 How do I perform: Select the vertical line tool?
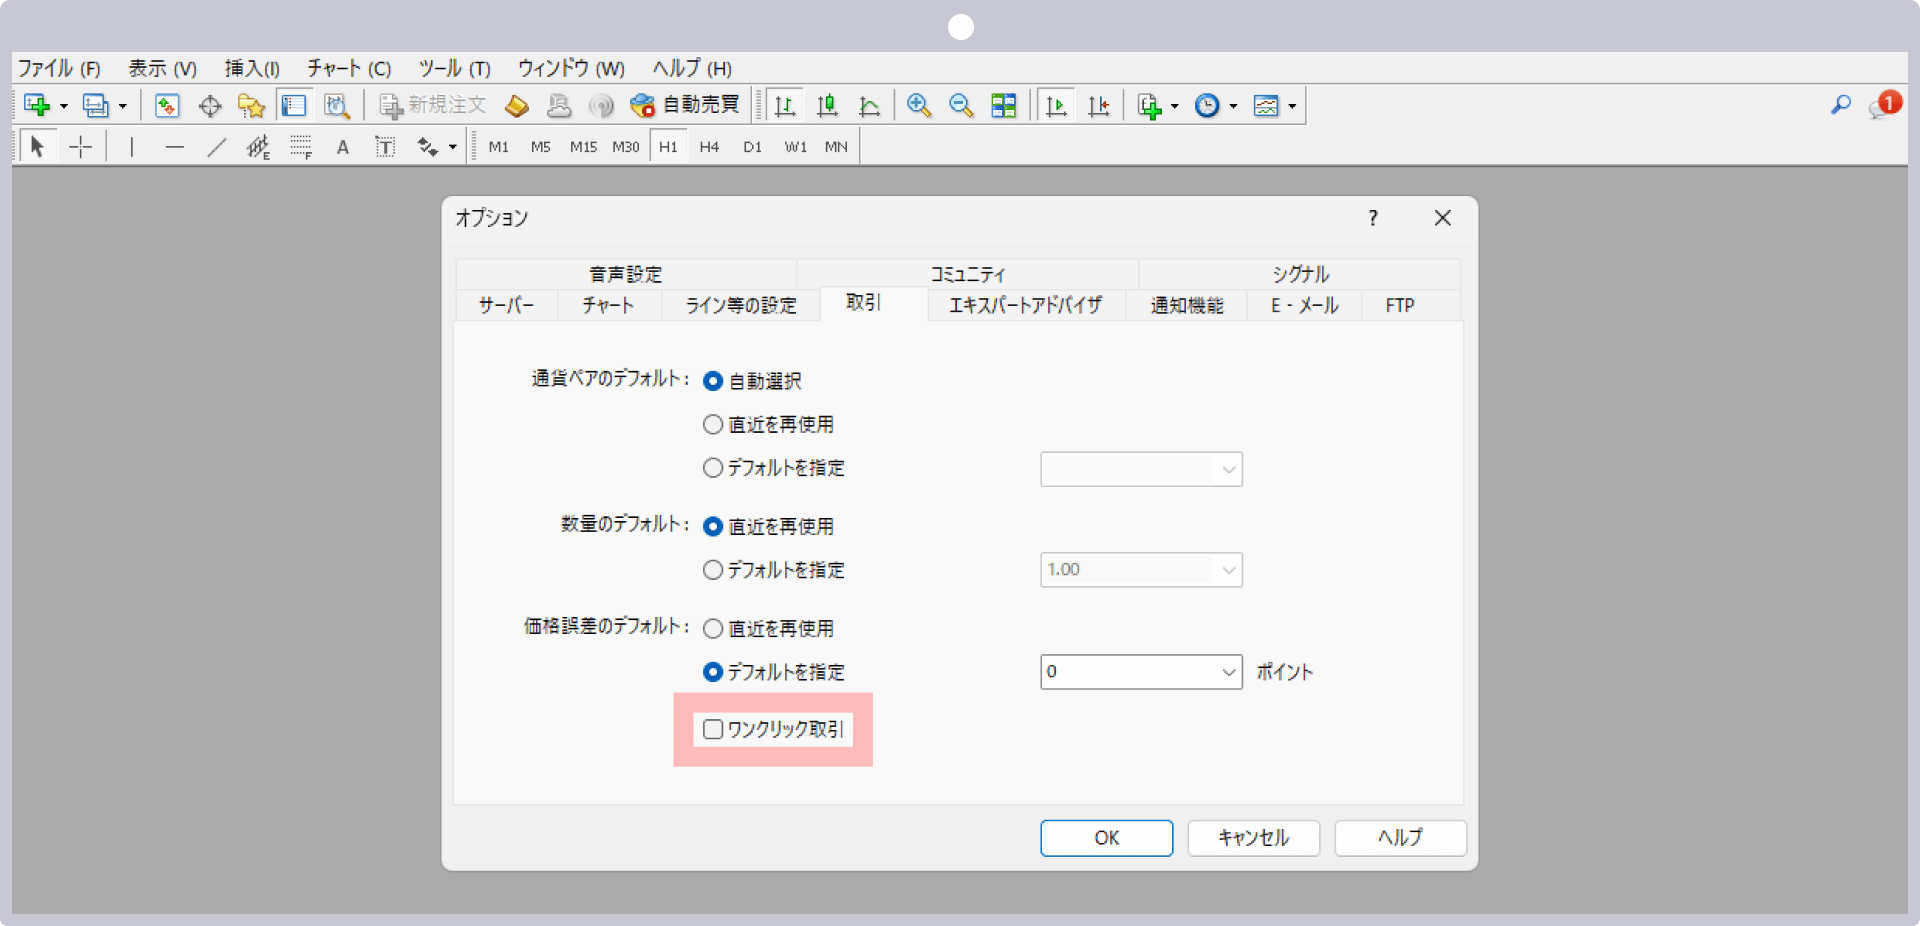[131, 147]
